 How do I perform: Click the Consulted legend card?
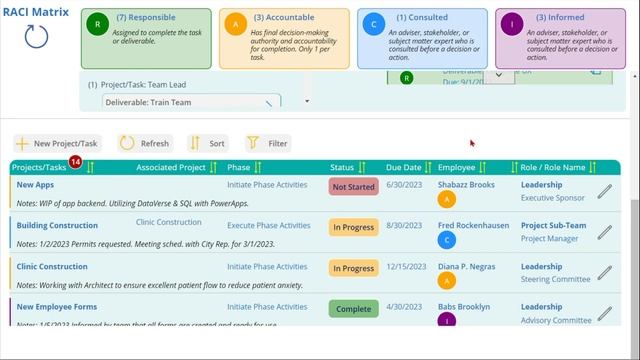pos(422,39)
